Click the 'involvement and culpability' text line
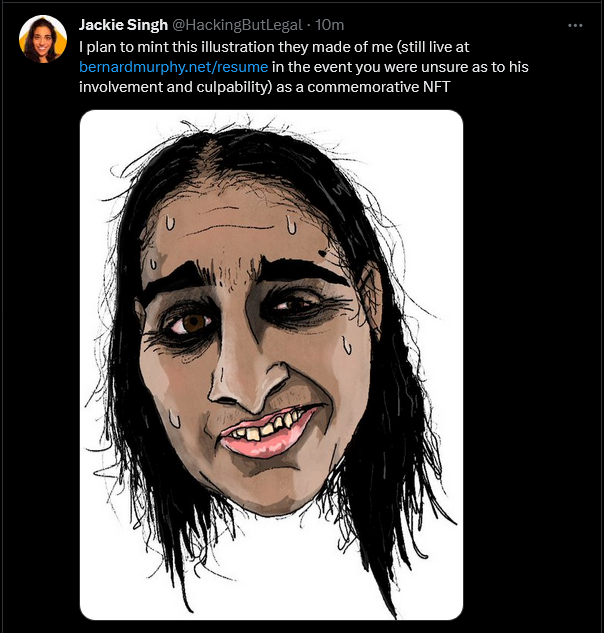 coord(175,87)
